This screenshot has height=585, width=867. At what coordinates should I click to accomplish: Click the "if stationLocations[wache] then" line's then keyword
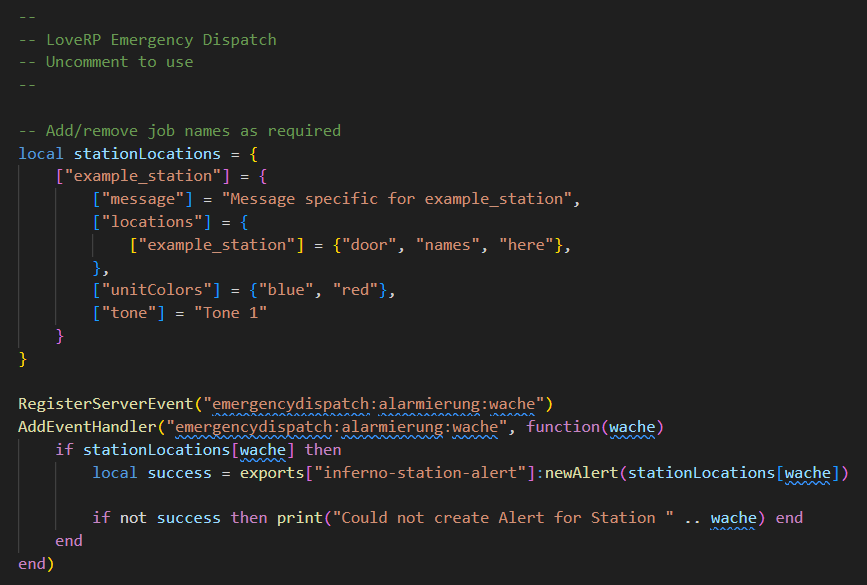323,450
